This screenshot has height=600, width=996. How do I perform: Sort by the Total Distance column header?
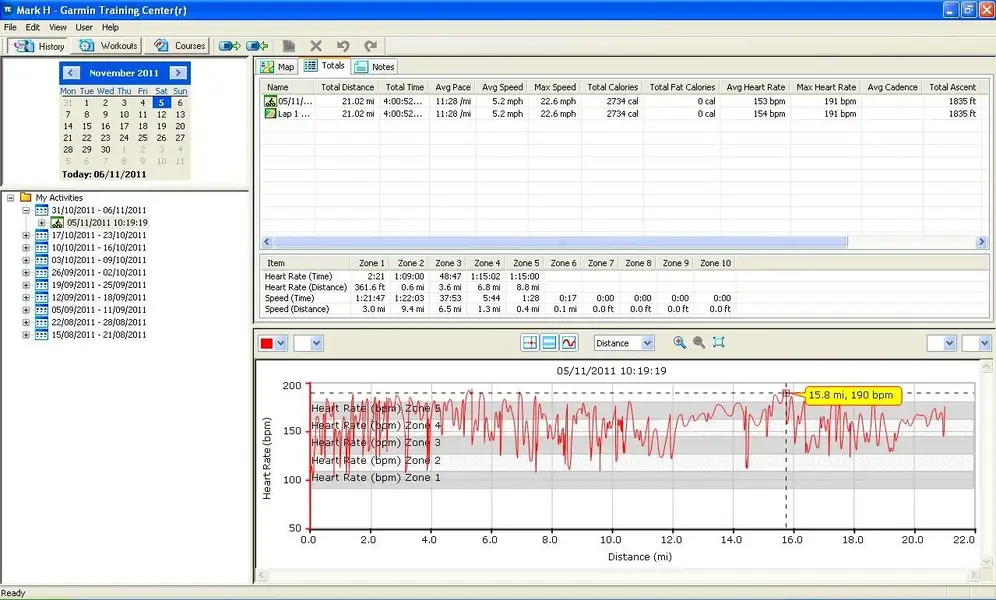click(347, 87)
